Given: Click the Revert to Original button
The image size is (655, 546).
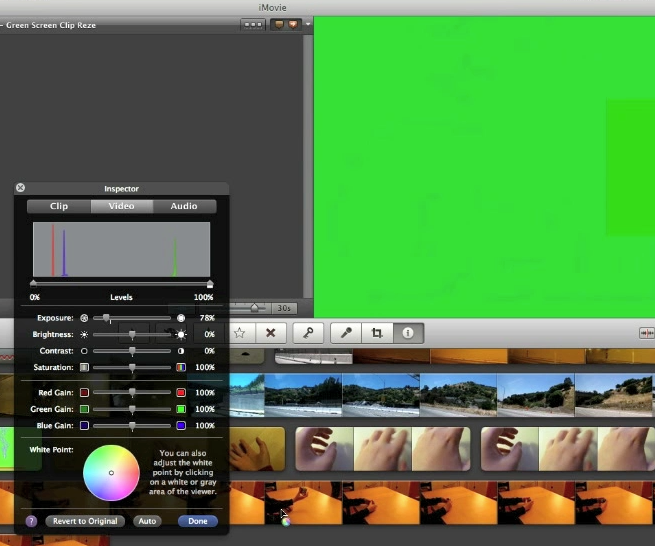Looking at the screenshot, I should pos(85,521).
